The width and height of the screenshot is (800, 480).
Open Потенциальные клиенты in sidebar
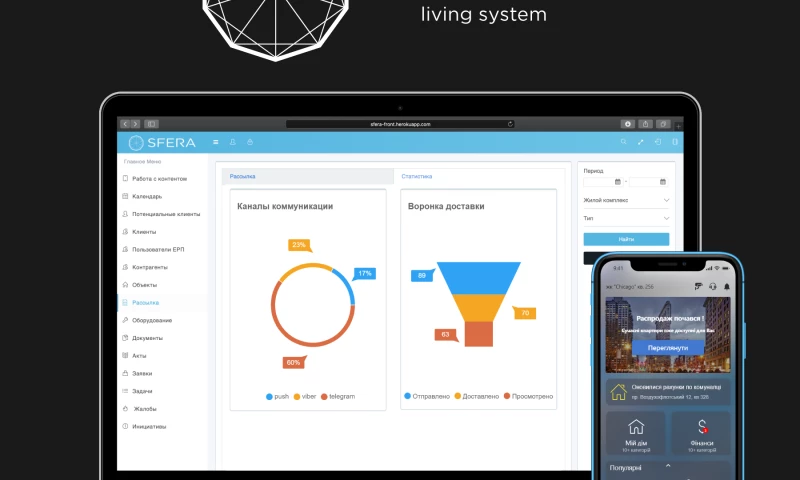click(x=162, y=214)
